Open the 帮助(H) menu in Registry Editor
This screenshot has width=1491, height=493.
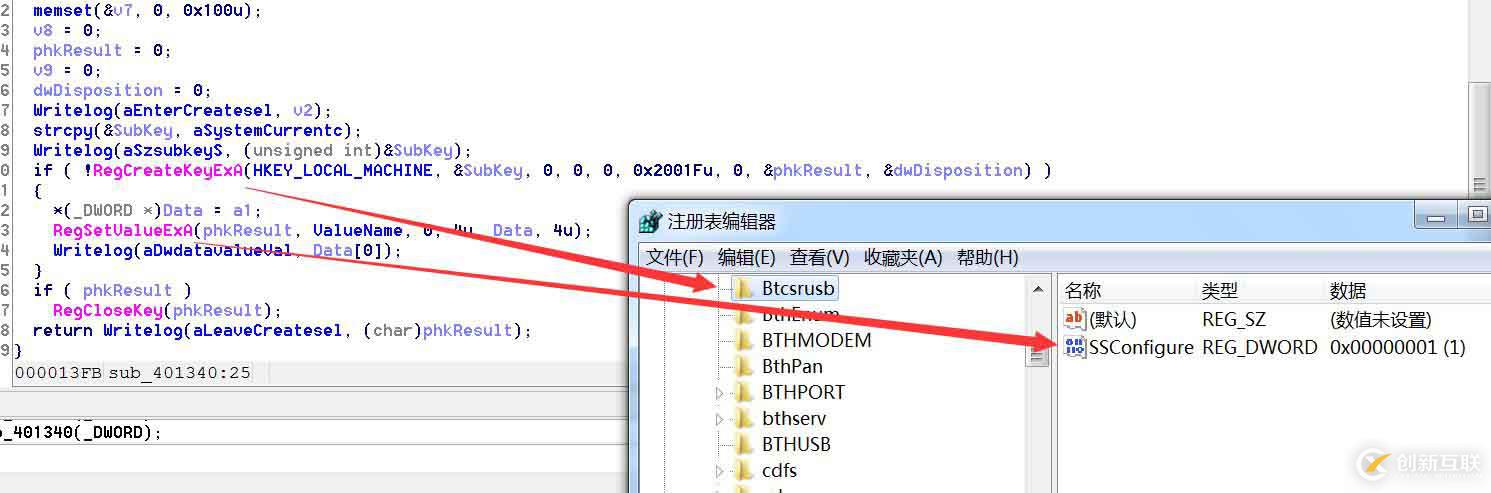[988, 257]
